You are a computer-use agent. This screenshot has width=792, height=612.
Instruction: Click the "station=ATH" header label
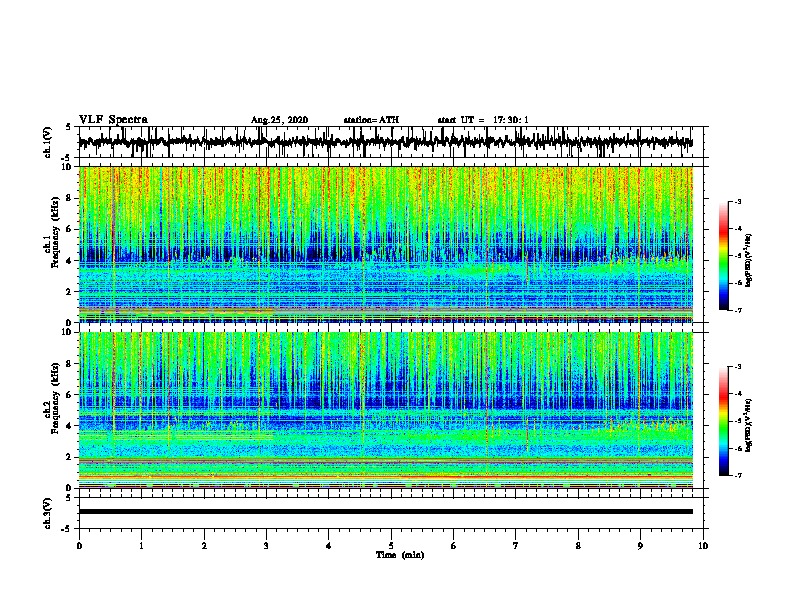pos(371,120)
